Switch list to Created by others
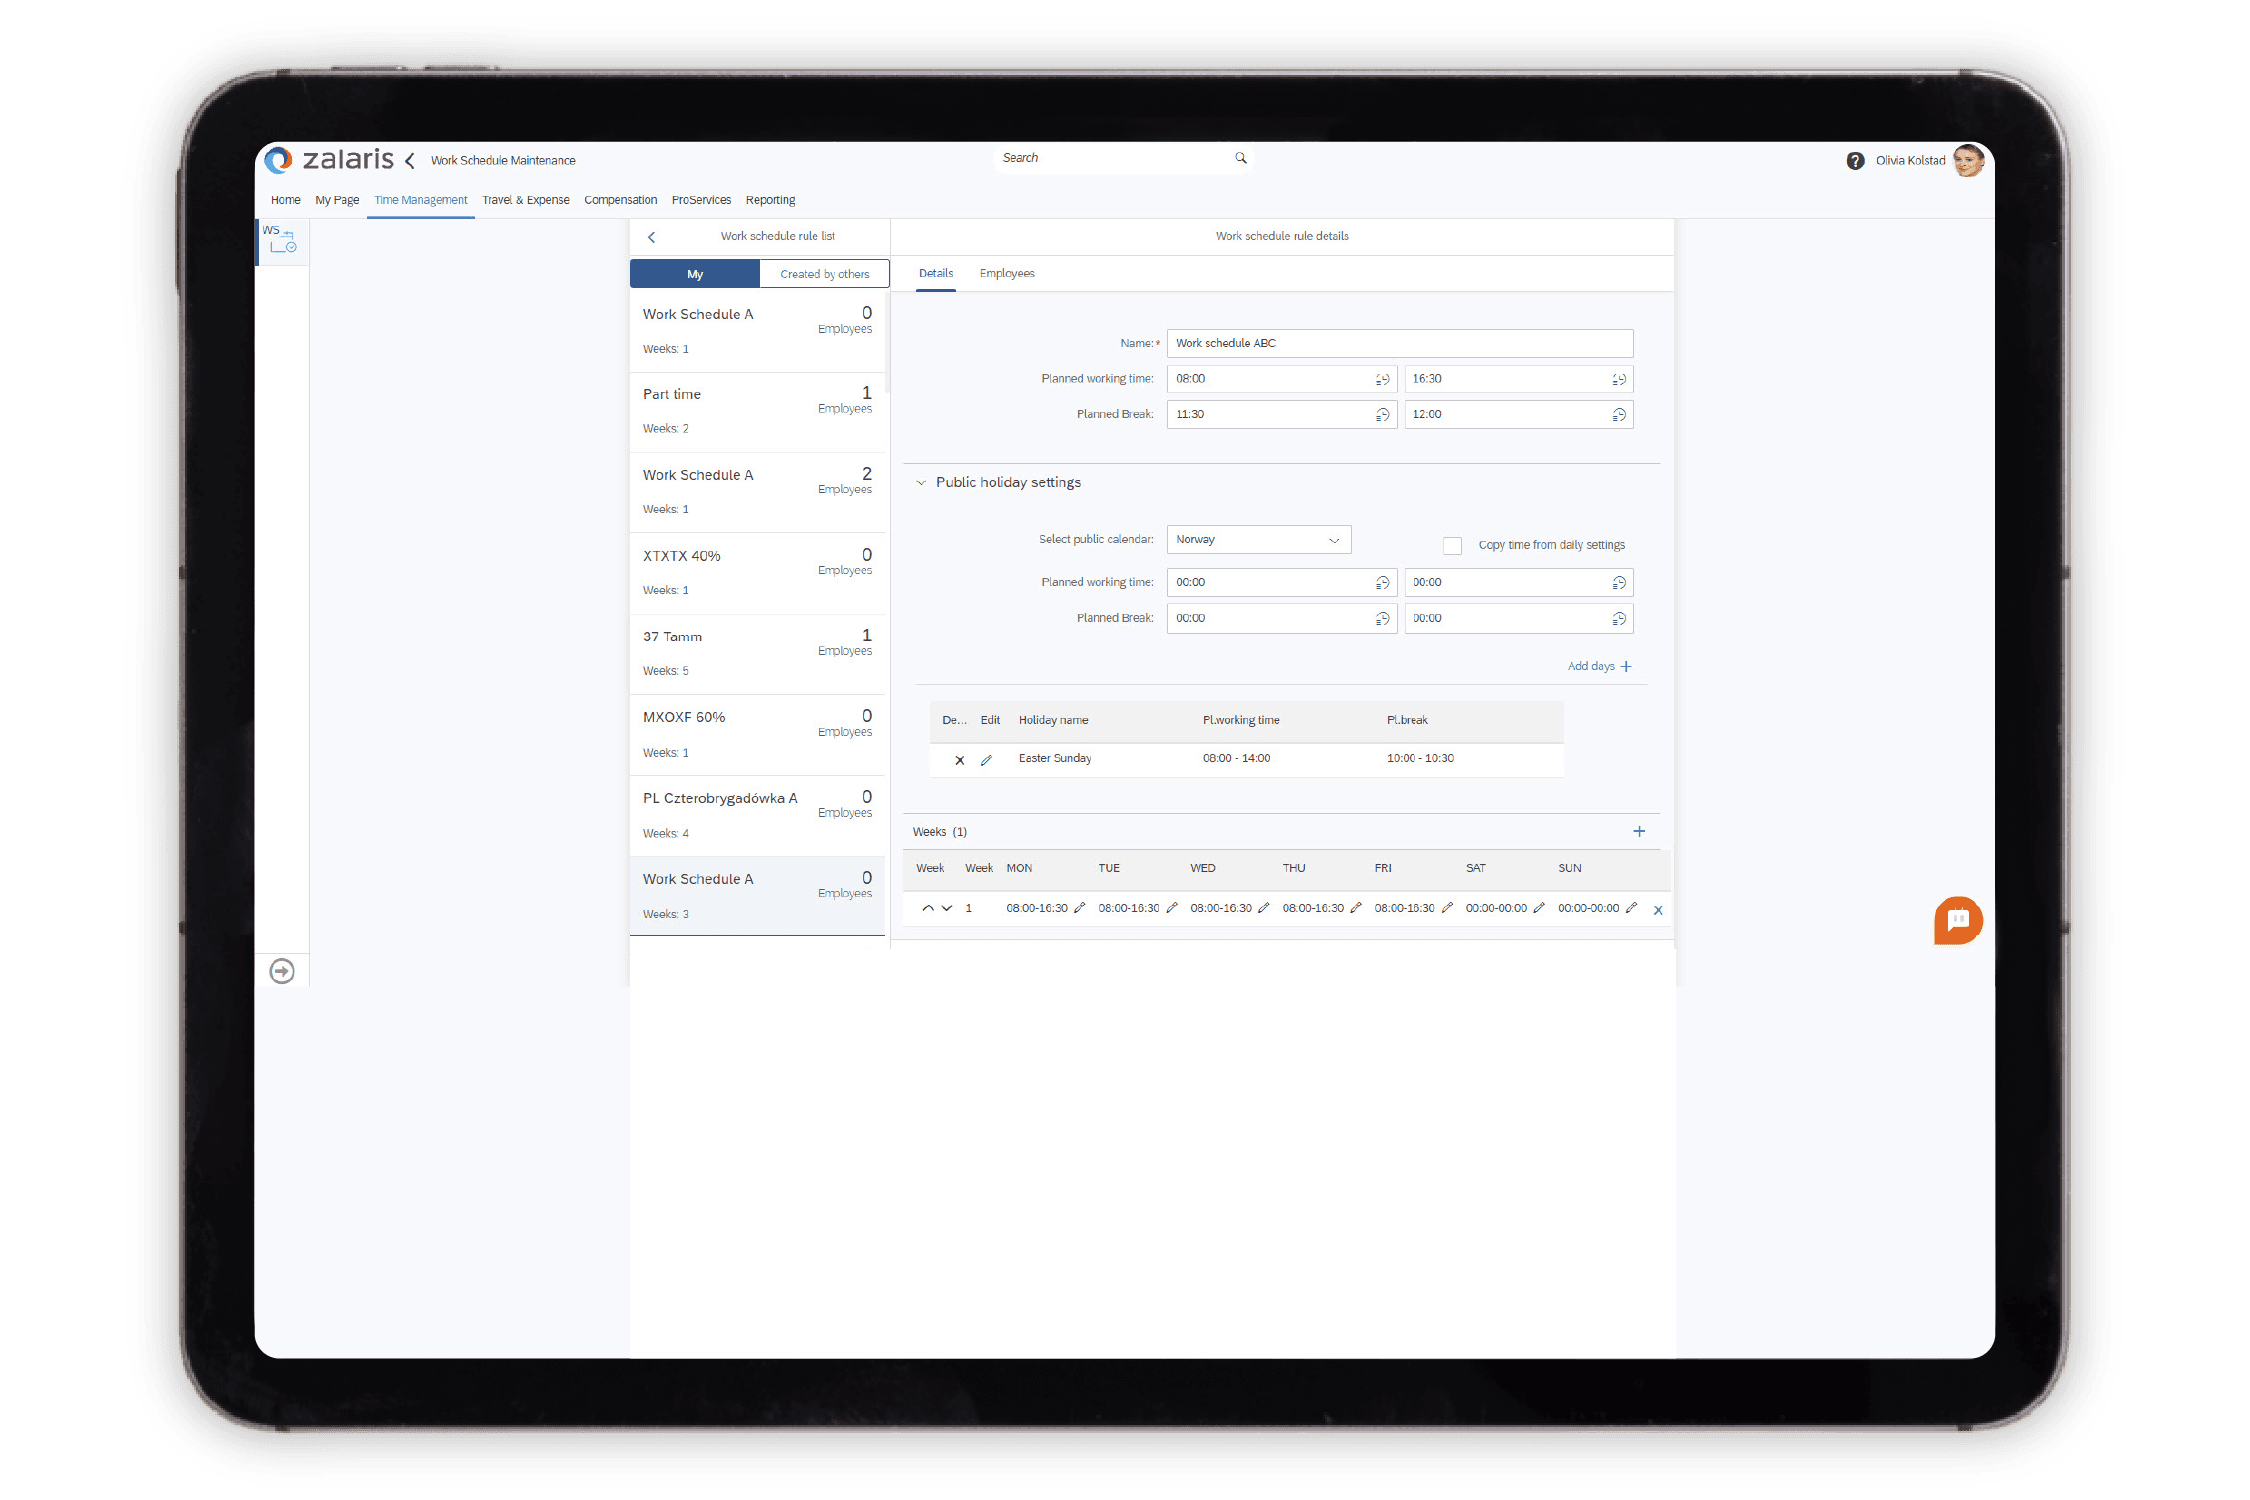This screenshot has height=1500, width=2250. [x=824, y=274]
